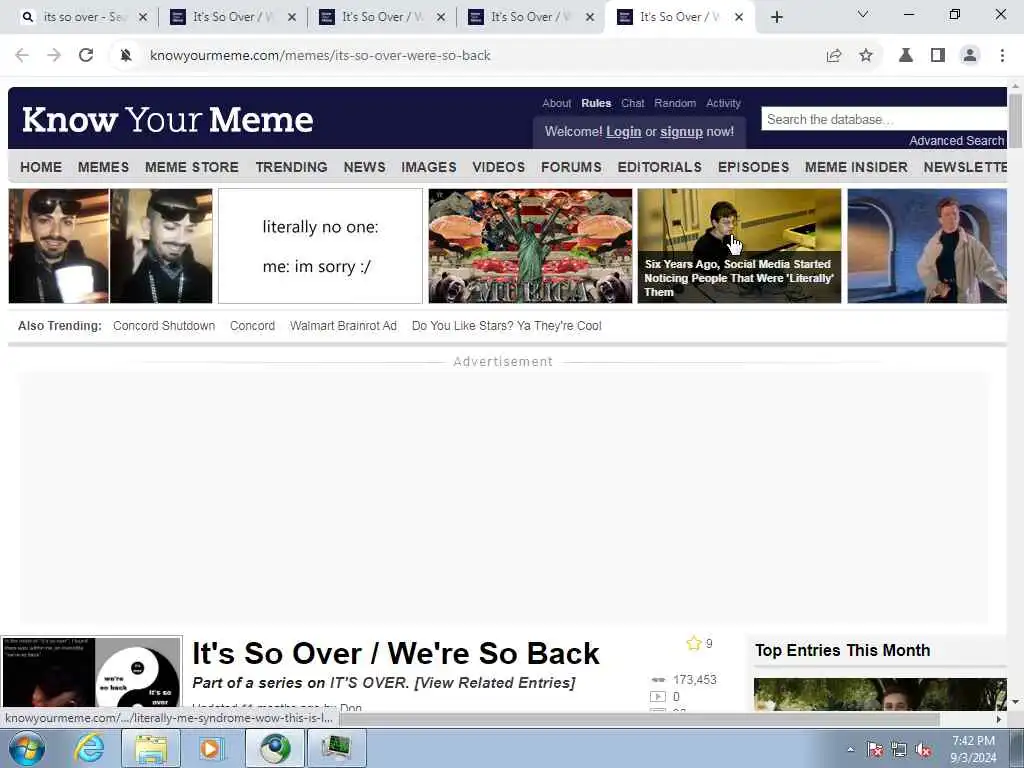The height and width of the screenshot is (768, 1024).
Task: Open the About link
Action: coord(556,103)
